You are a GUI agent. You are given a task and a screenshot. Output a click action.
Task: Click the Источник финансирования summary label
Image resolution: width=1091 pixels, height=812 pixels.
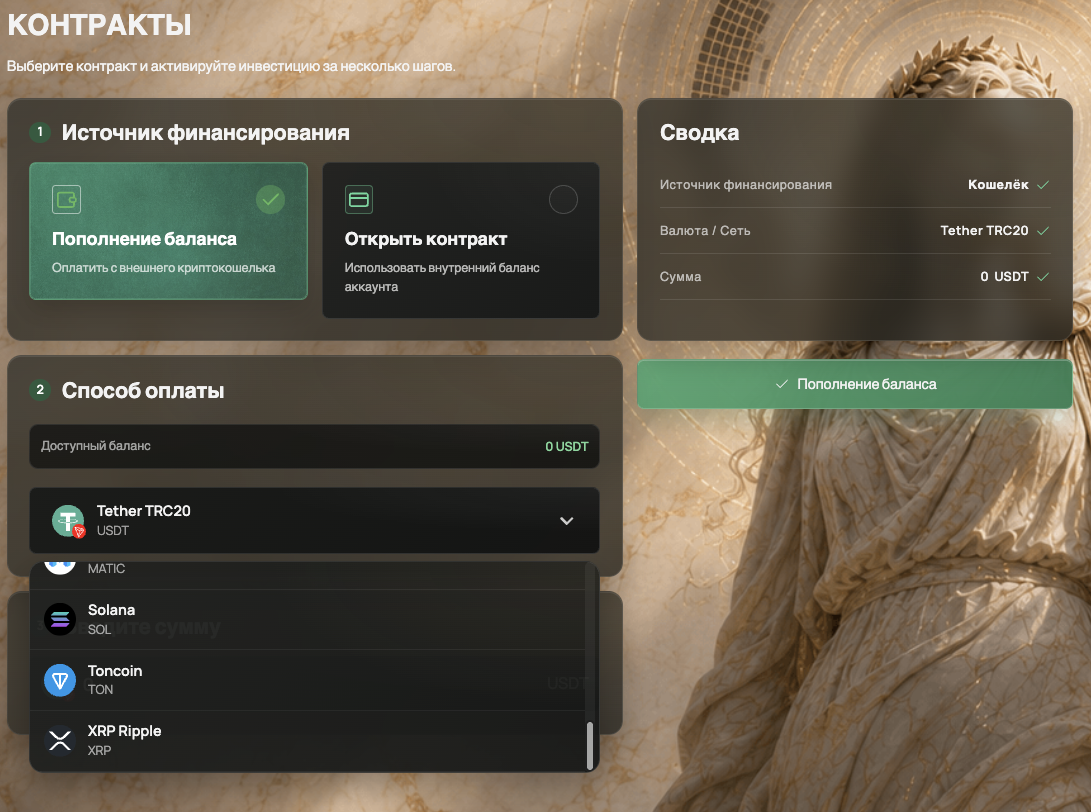click(746, 185)
